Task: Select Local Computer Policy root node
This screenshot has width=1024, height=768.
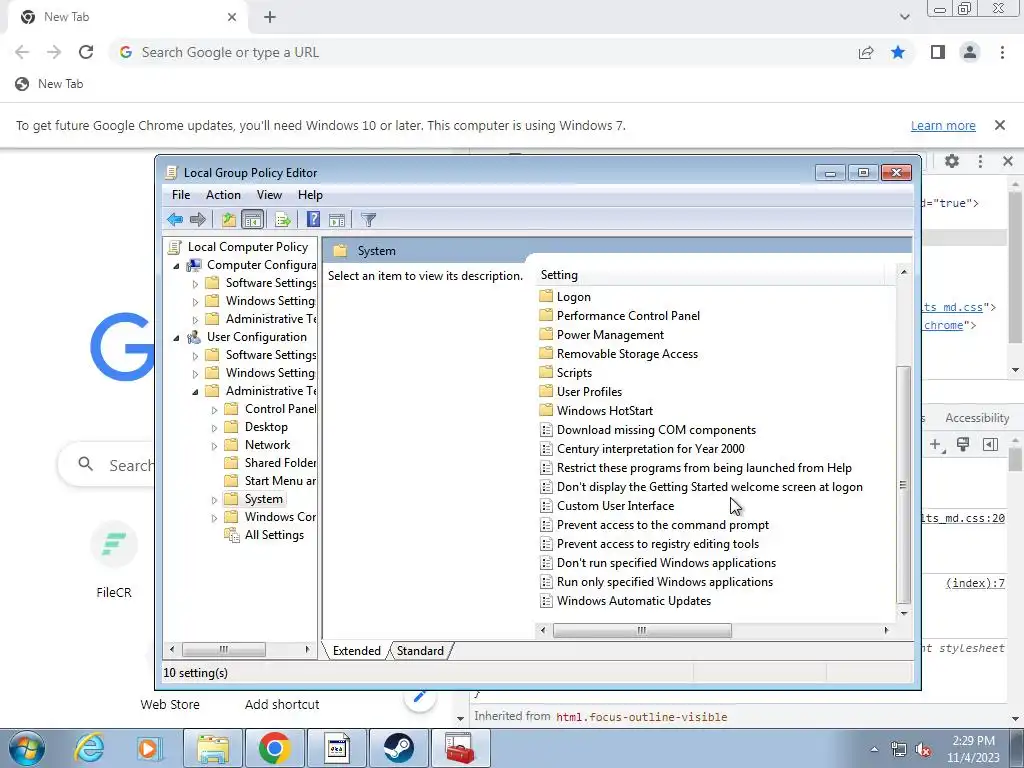Action: 248,247
